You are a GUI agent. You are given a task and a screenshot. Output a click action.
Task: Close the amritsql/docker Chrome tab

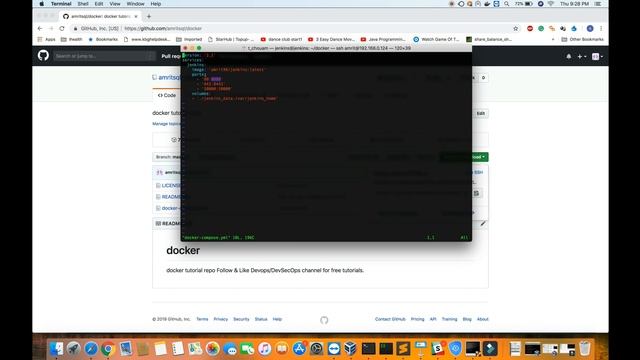(136, 16)
